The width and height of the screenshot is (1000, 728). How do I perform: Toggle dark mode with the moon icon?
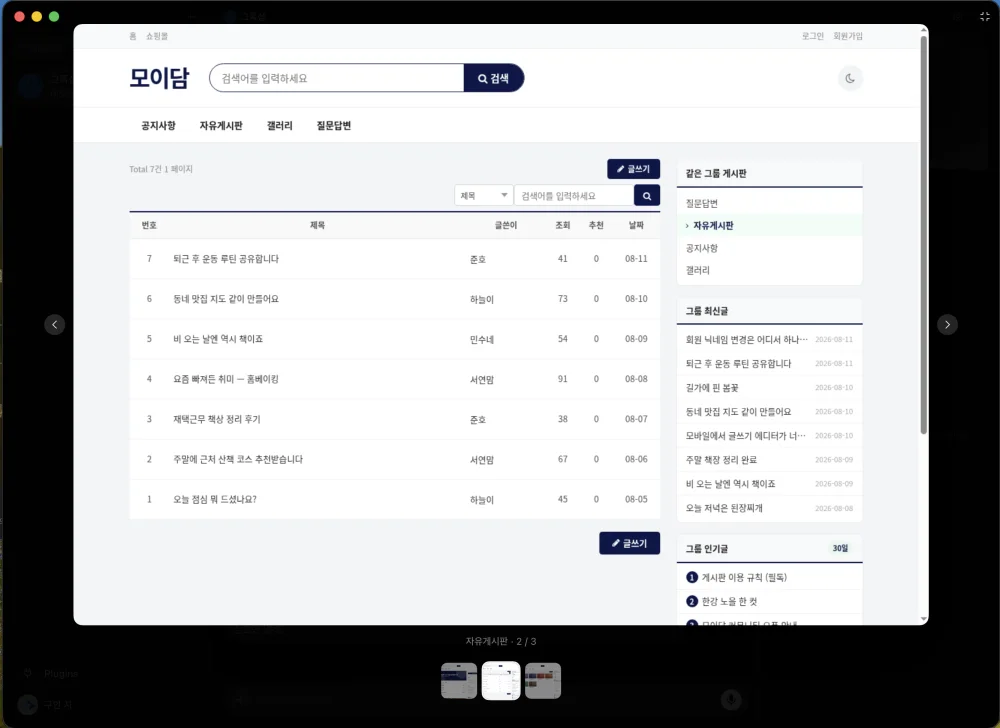[x=849, y=78]
